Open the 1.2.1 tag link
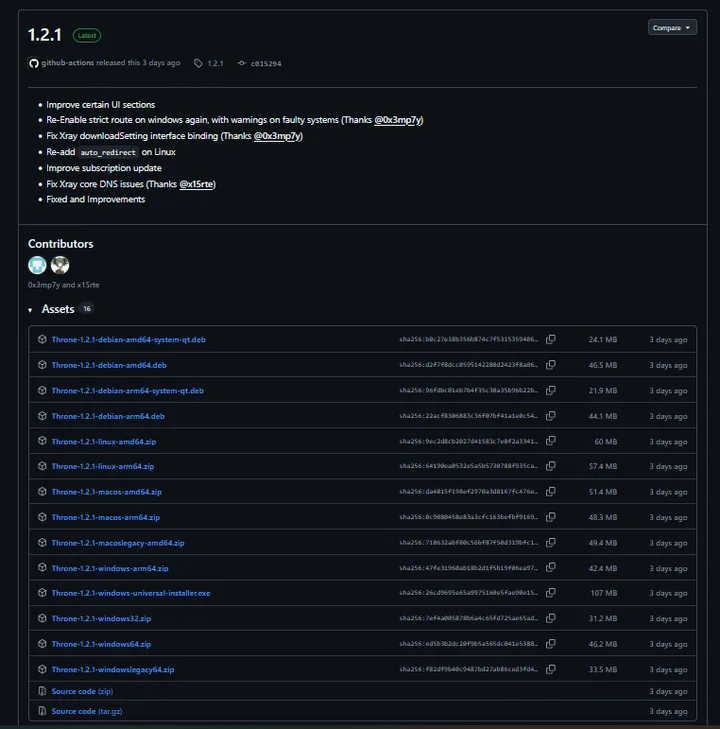The image size is (720, 729). (x=215, y=63)
